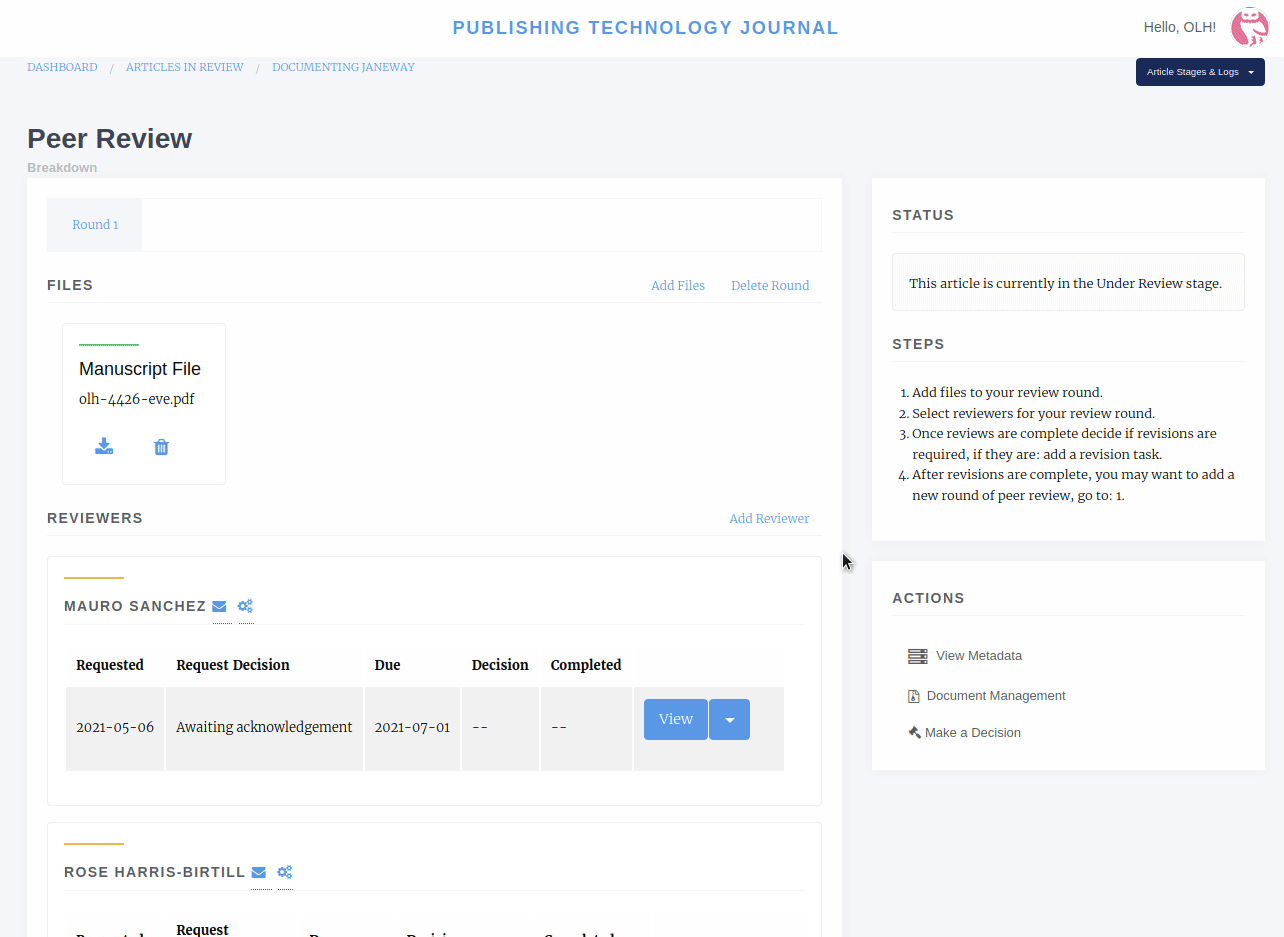This screenshot has width=1284, height=937.
Task: Open settings cogs for Mauro Sanchez
Action: [245, 606]
